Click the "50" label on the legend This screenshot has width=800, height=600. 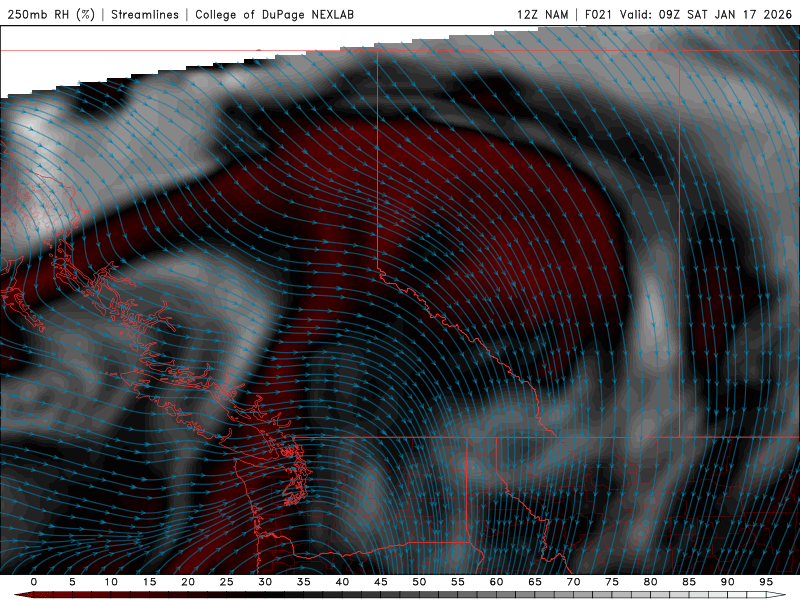(x=419, y=582)
